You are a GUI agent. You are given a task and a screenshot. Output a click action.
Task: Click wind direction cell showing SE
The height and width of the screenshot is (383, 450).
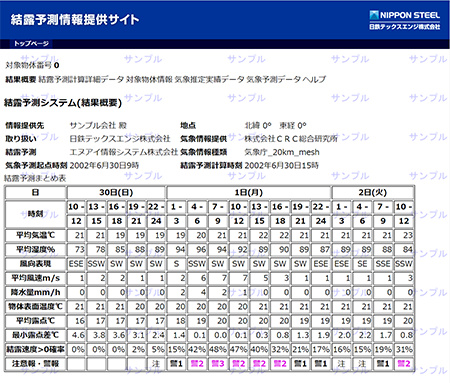[362, 264]
